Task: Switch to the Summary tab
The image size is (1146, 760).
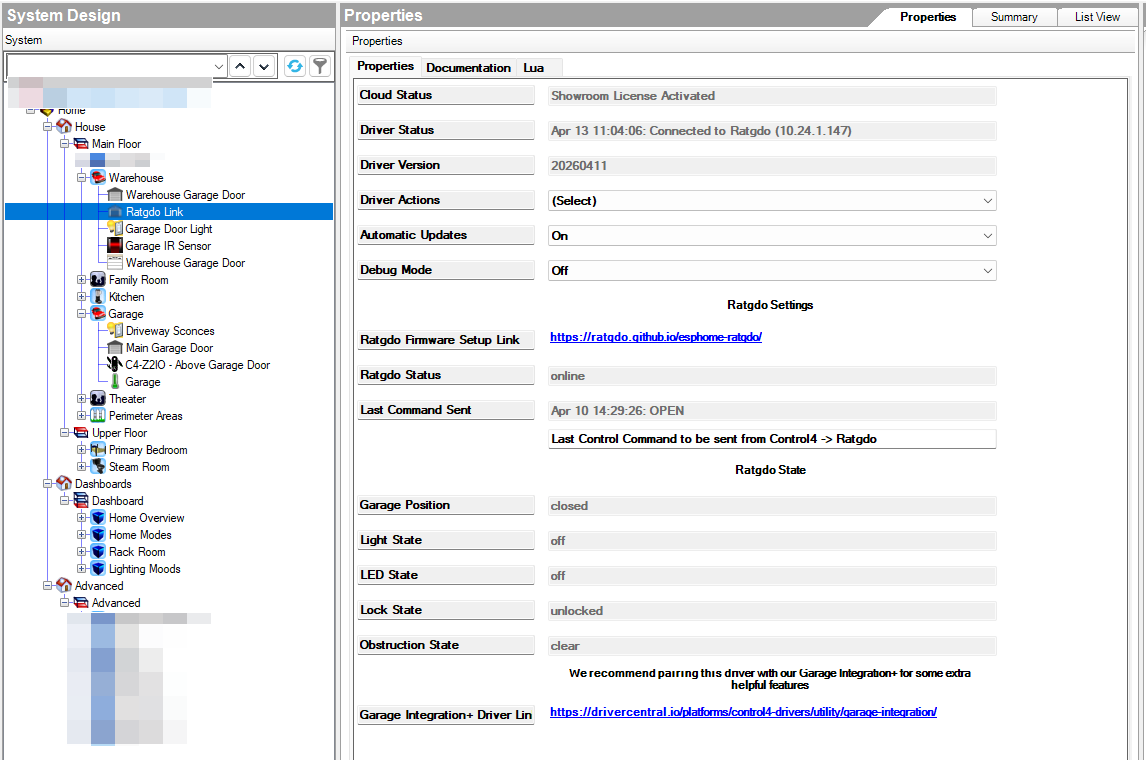Action: coord(1014,17)
